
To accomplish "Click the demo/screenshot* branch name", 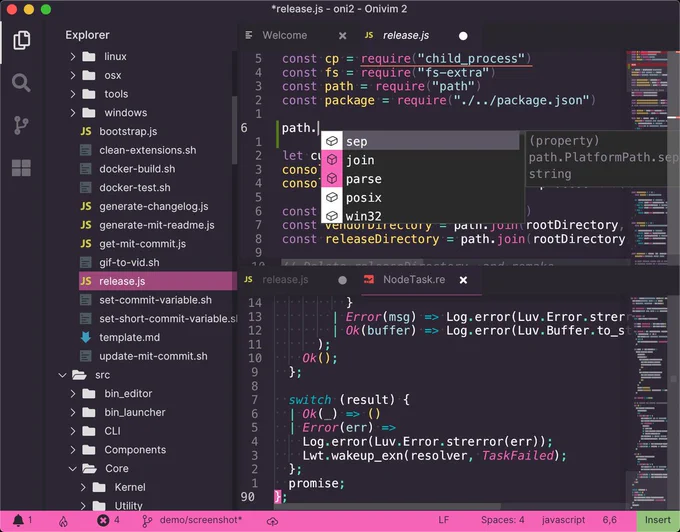I will pos(201,520).
